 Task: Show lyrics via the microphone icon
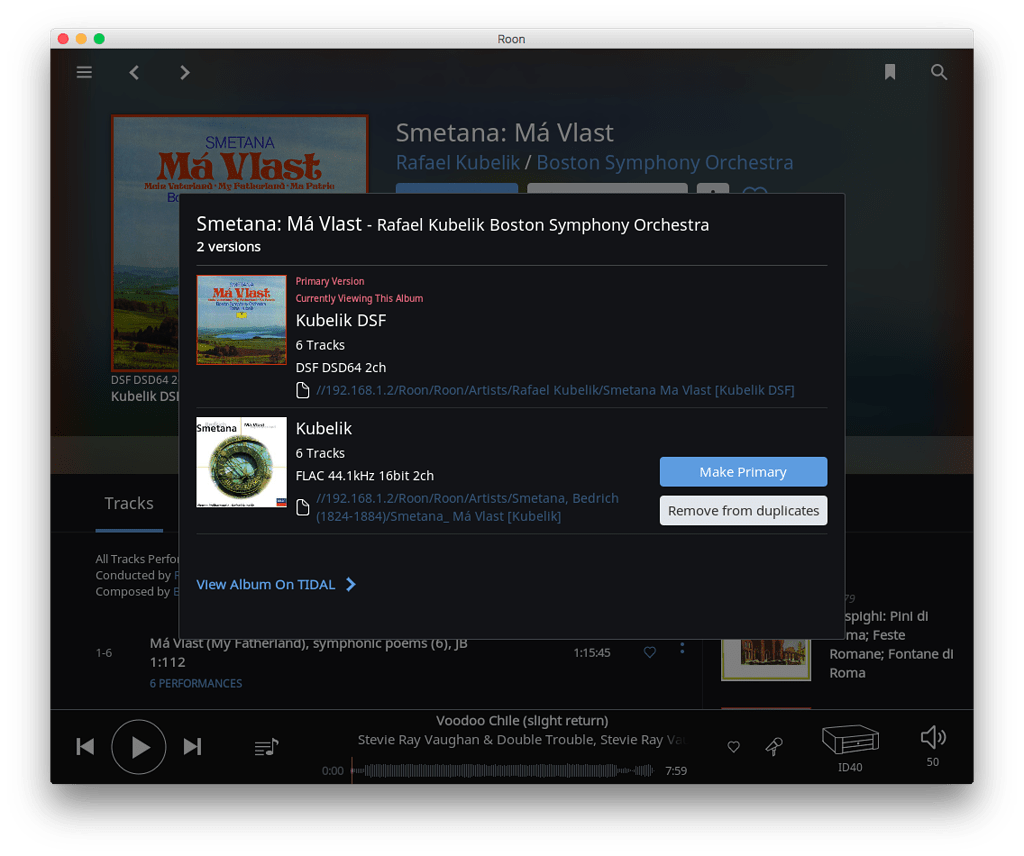774,746
